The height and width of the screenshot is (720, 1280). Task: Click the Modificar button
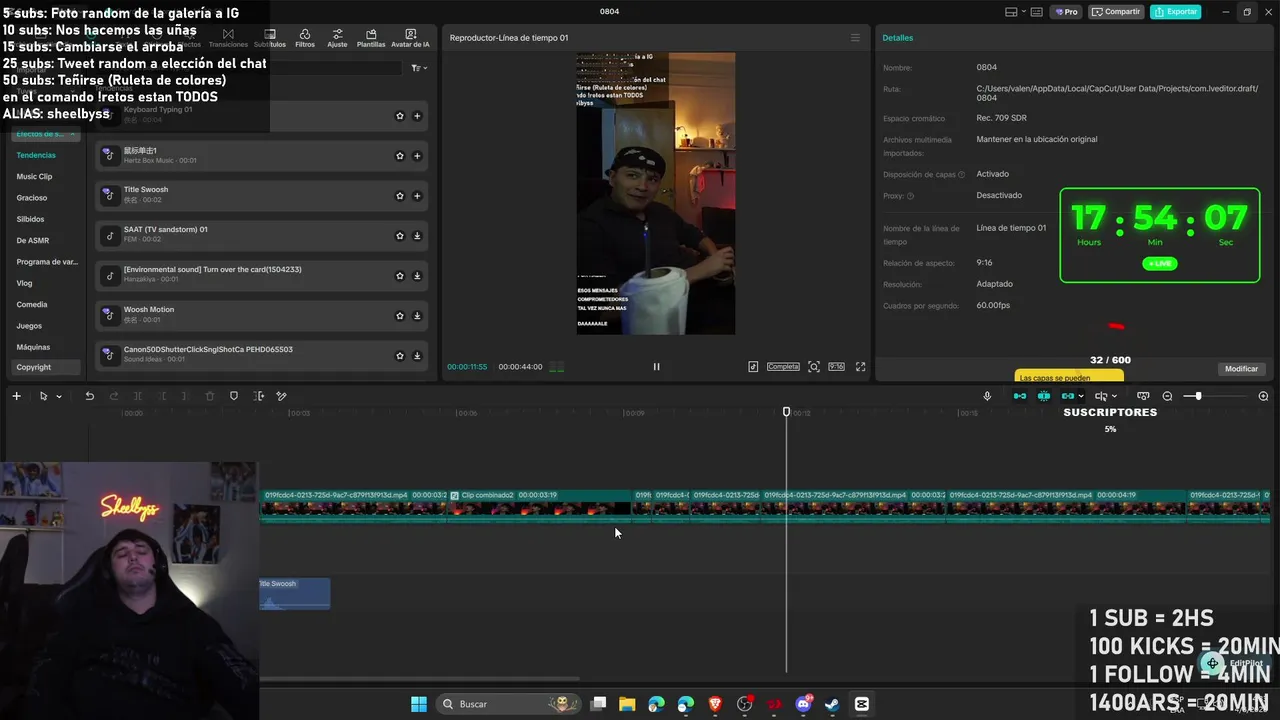[x=1242, y=369]
